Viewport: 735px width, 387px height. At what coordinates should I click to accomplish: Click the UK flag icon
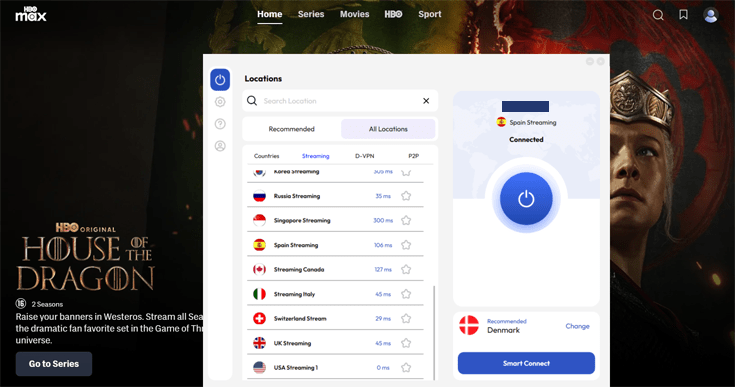pos(259,343)
